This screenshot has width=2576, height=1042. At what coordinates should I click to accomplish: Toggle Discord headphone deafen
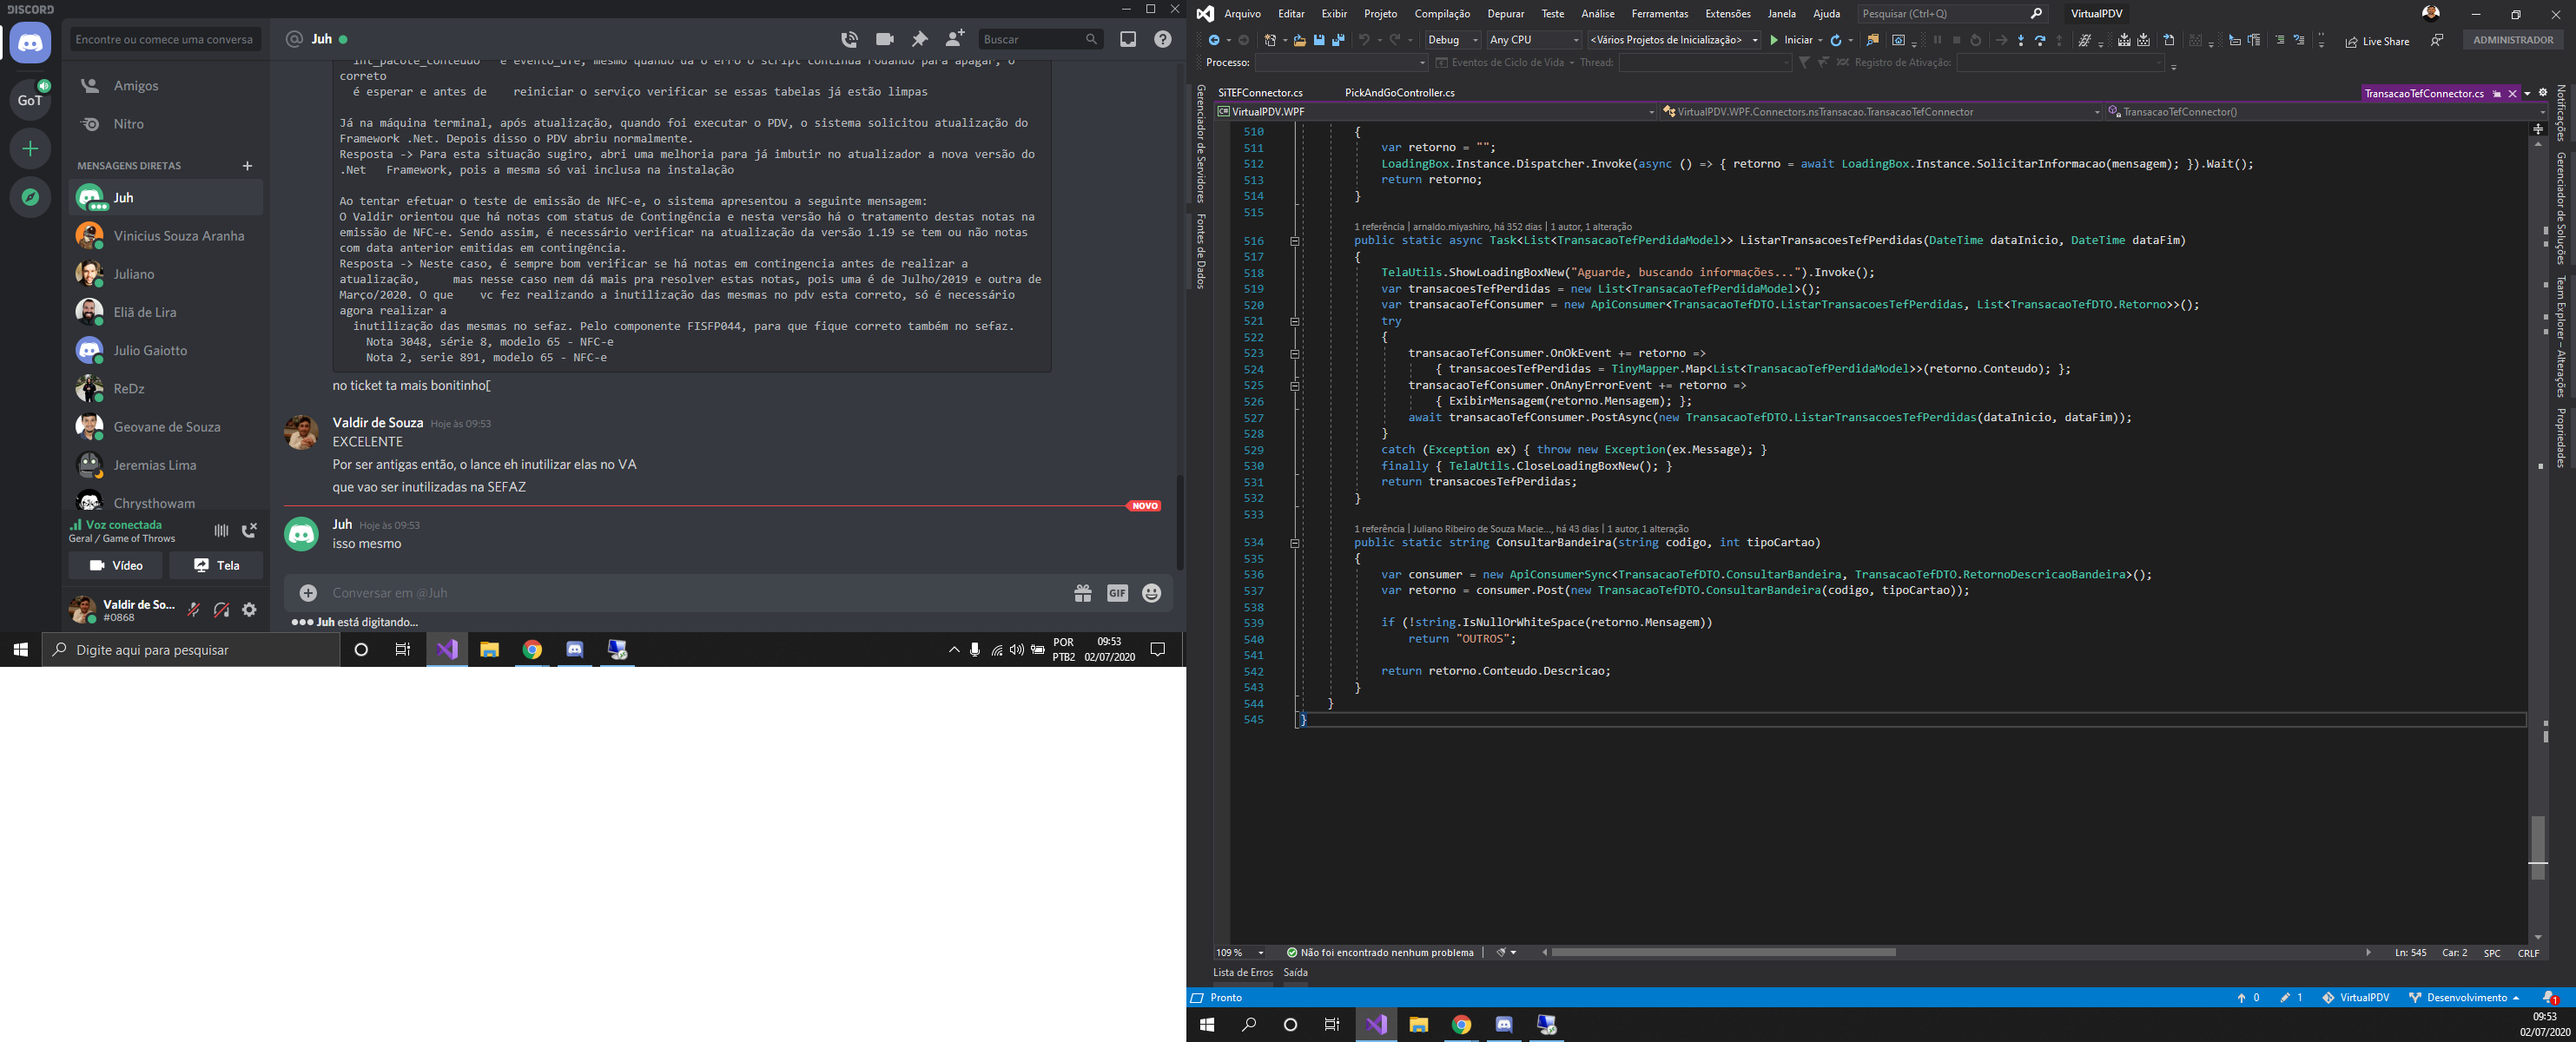[x=222, y=610]
